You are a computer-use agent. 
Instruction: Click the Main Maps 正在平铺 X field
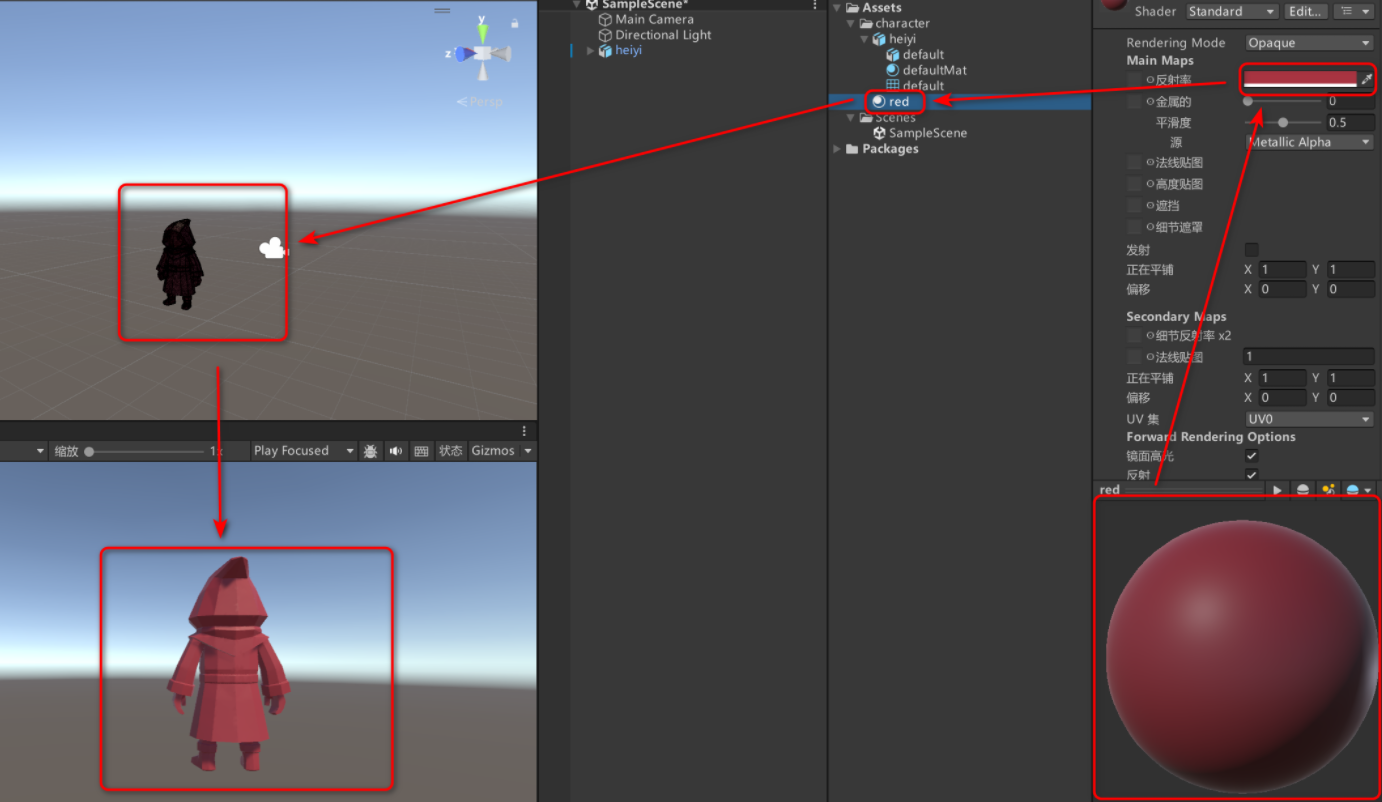click(1282, 270)
